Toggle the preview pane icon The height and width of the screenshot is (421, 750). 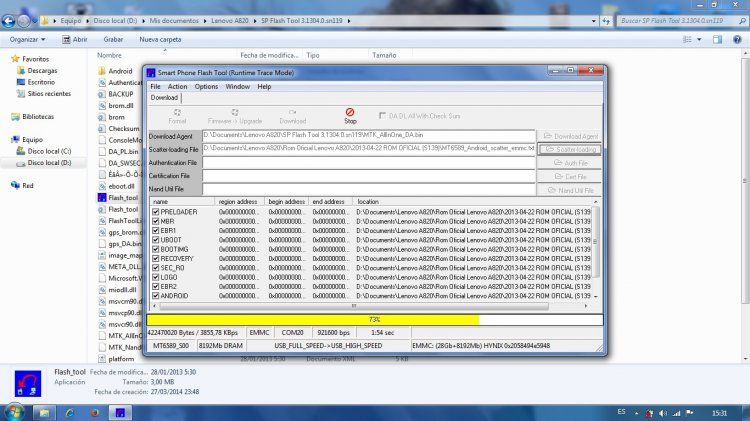pyautogui.click(x=717, y=40)
